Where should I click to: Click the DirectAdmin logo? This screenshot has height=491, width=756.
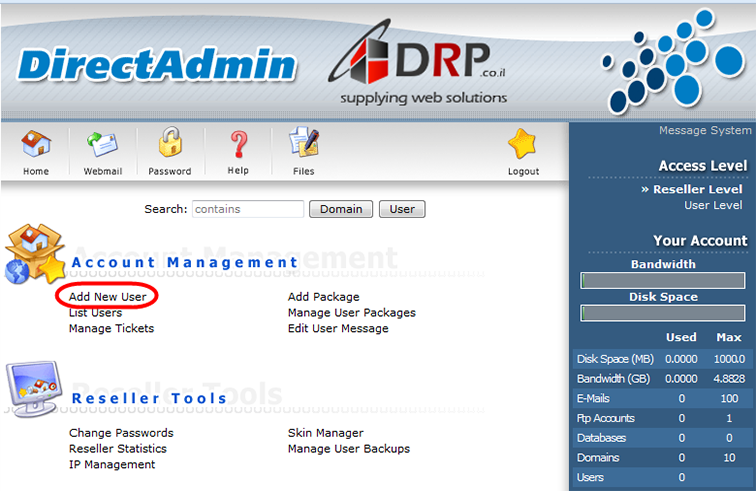click(157, 65)
